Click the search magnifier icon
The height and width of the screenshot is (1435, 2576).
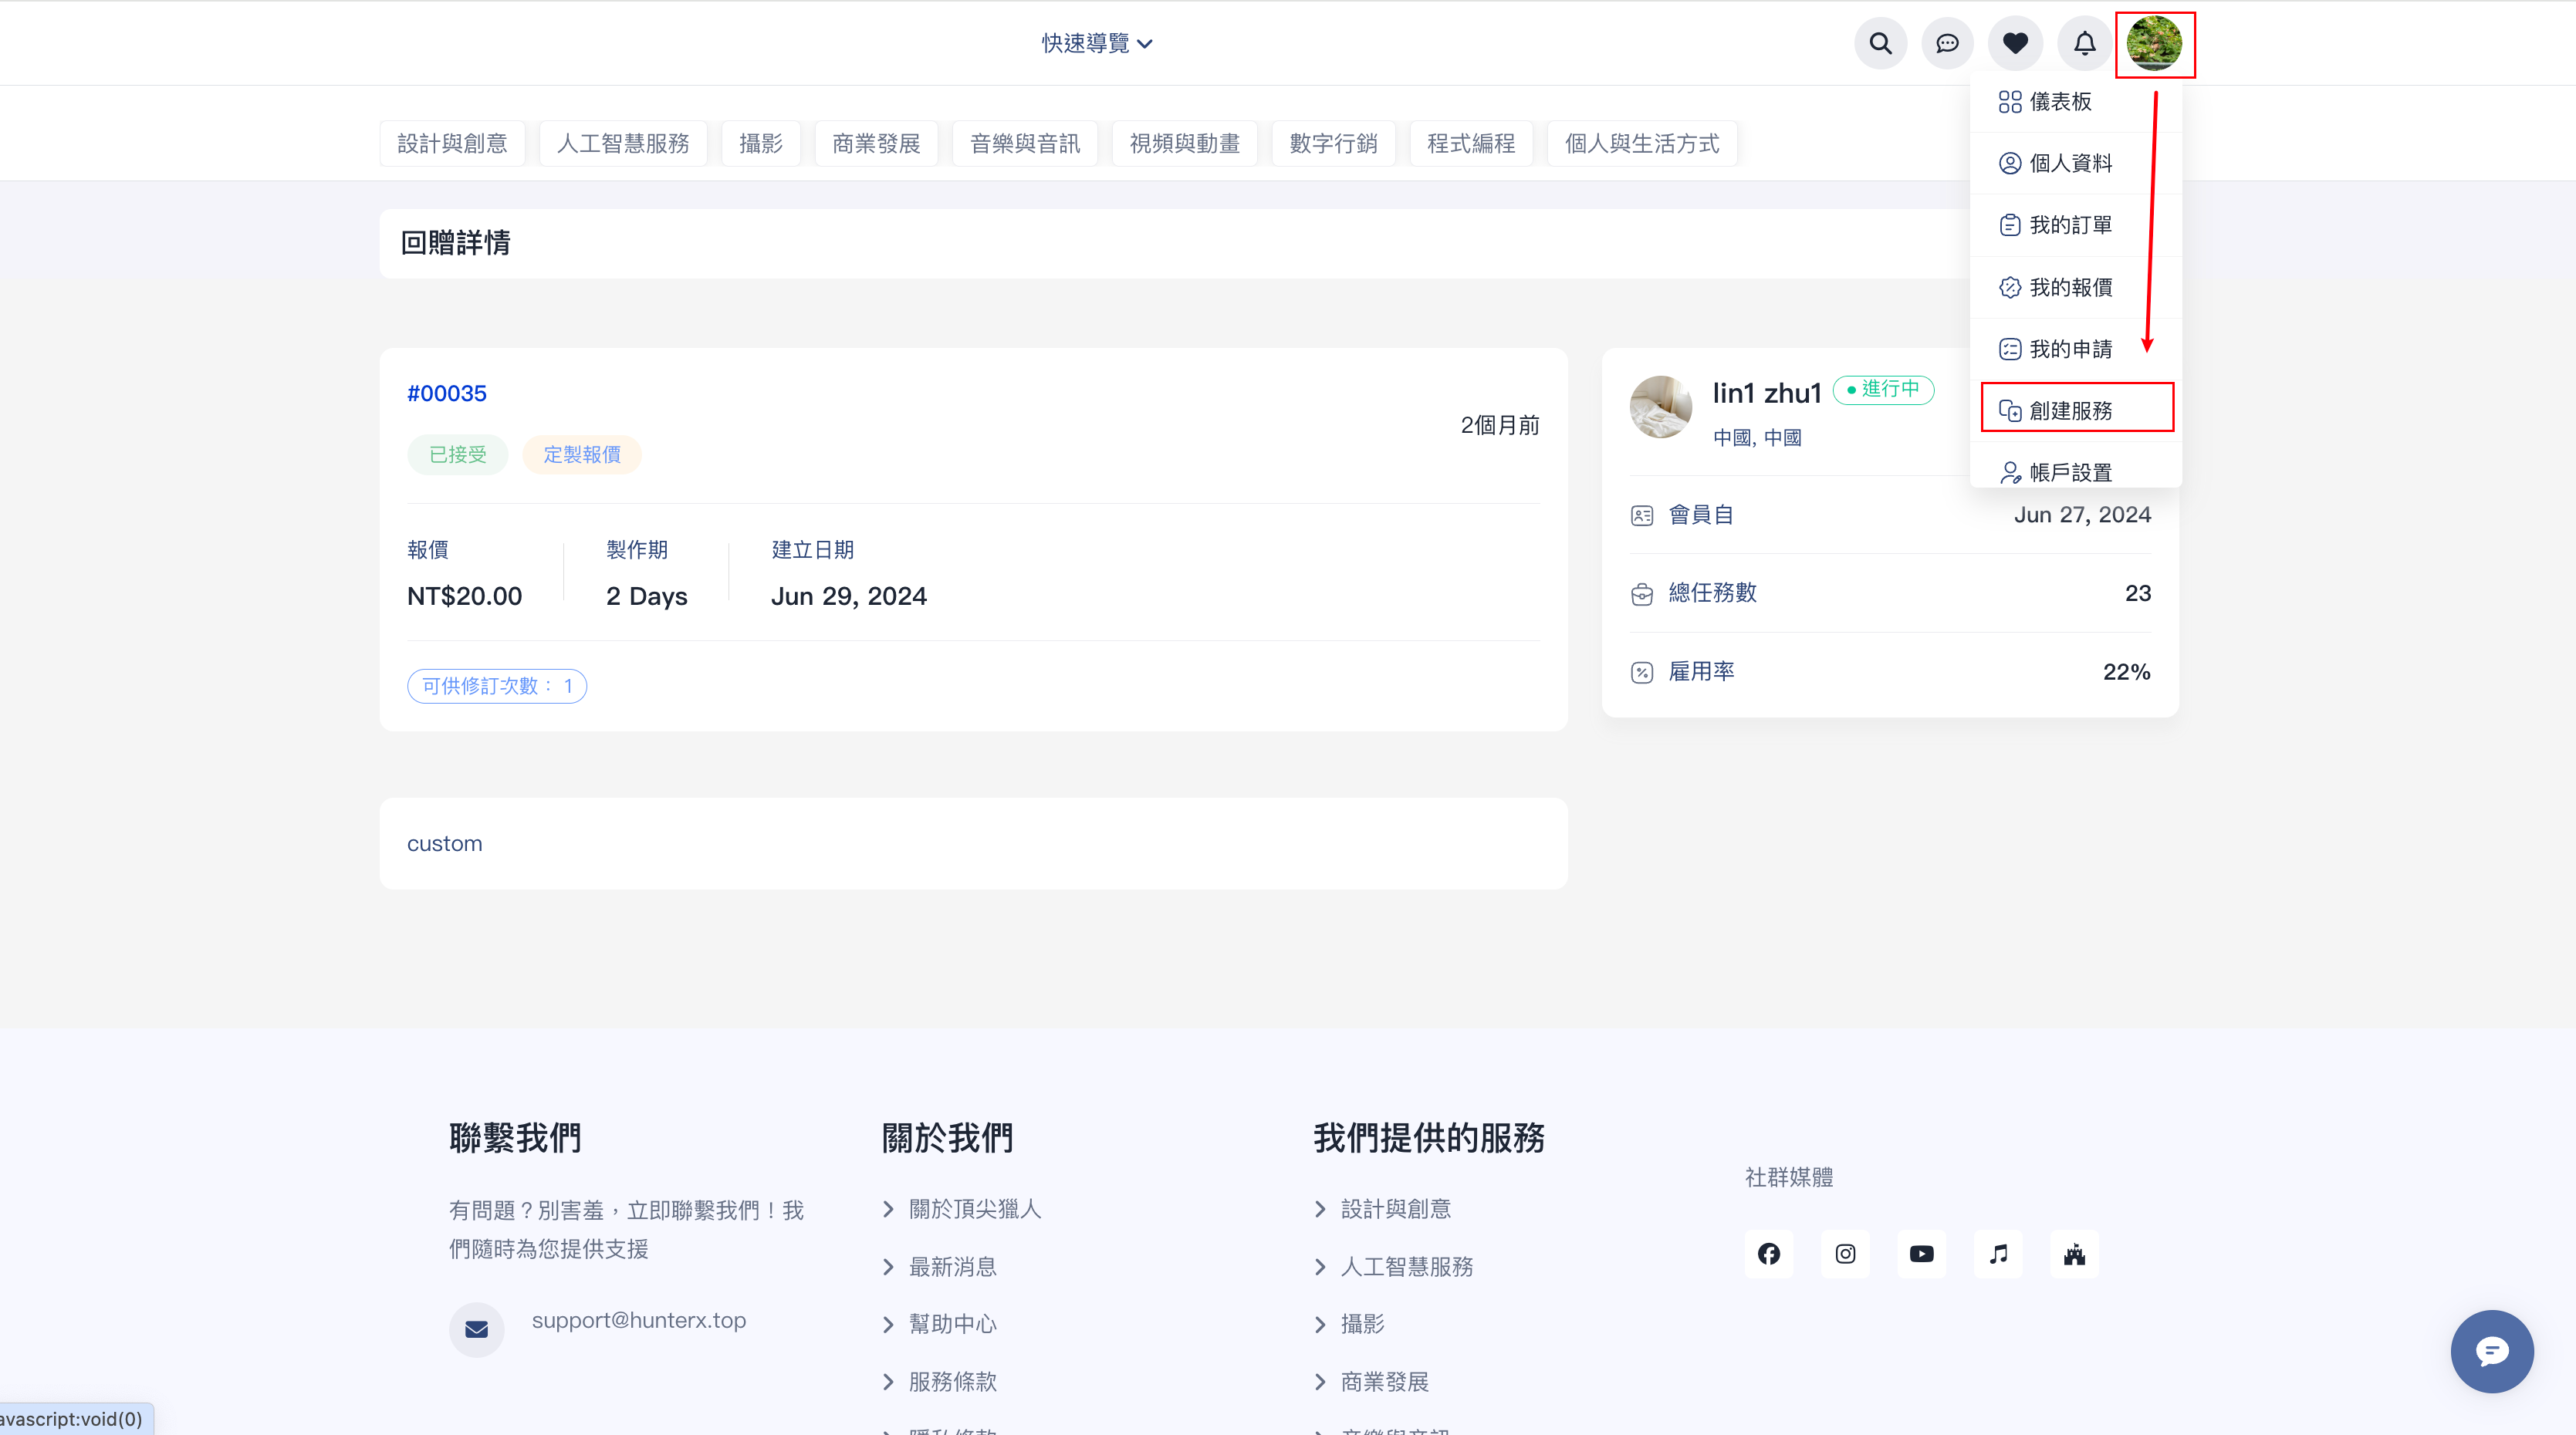pyautogui.click(x=1880, y=43)
